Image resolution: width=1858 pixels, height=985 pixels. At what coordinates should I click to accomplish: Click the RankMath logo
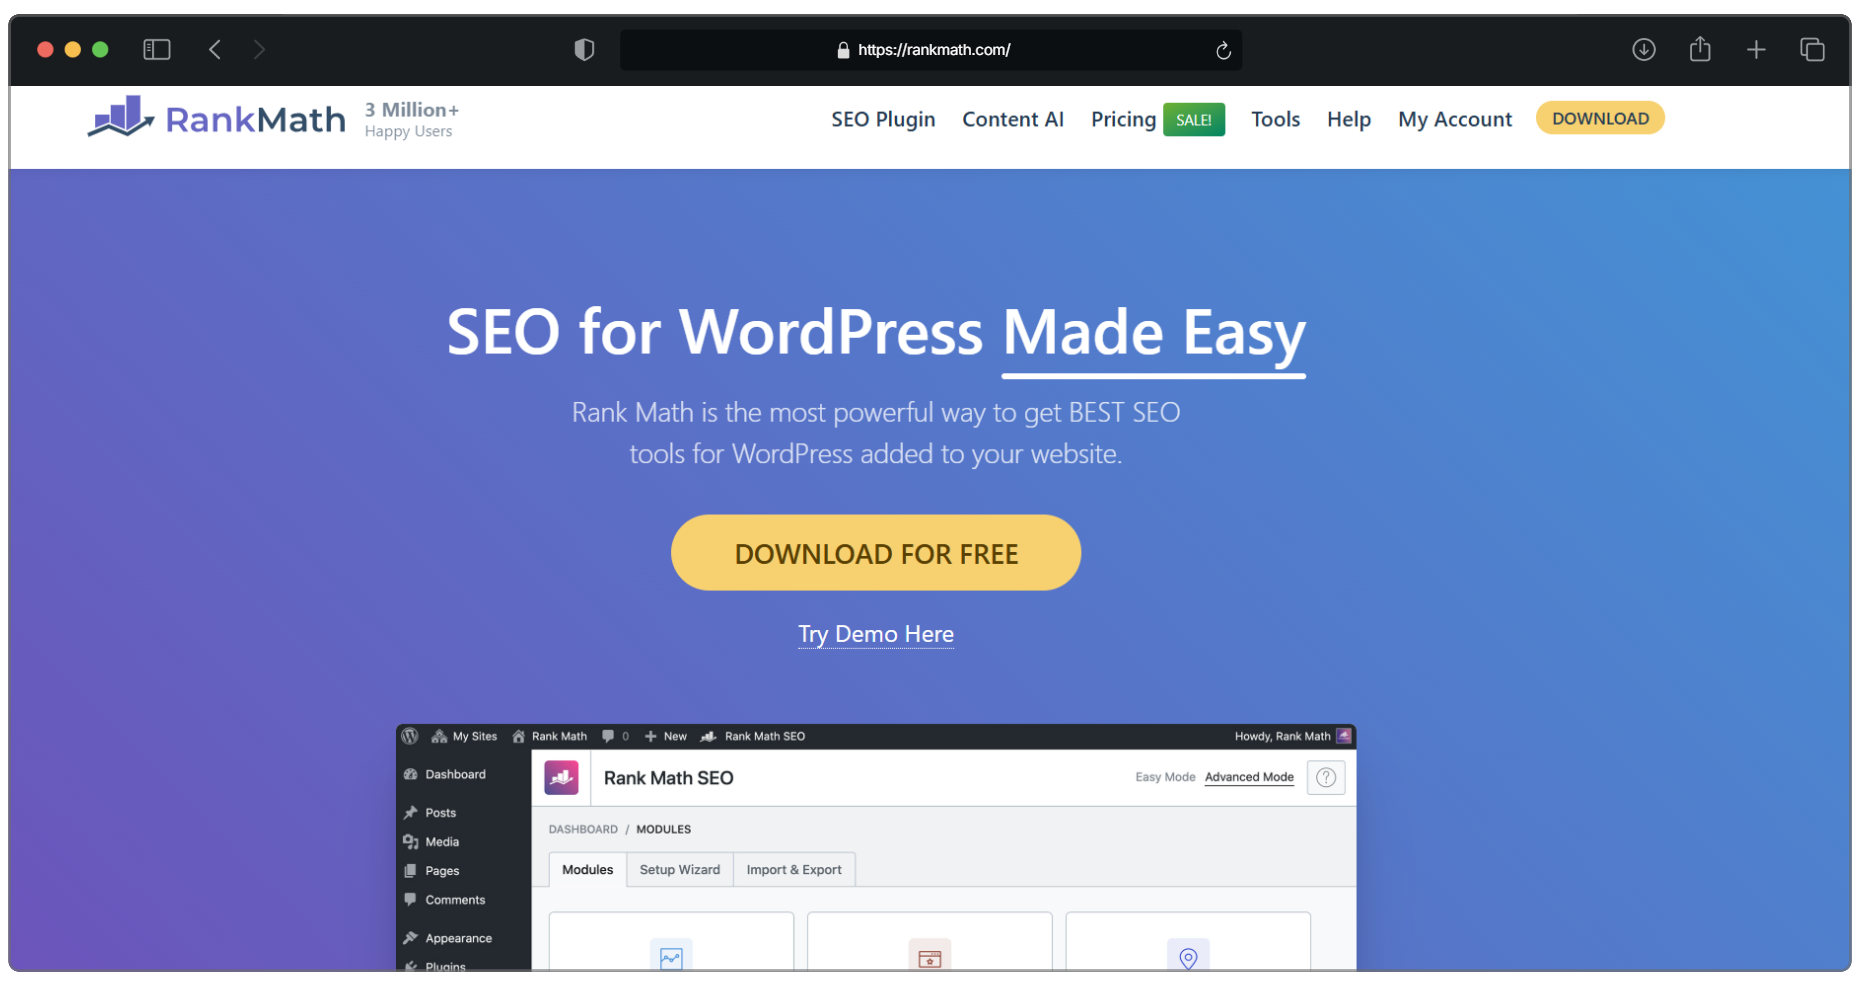(x=217, y=118)
